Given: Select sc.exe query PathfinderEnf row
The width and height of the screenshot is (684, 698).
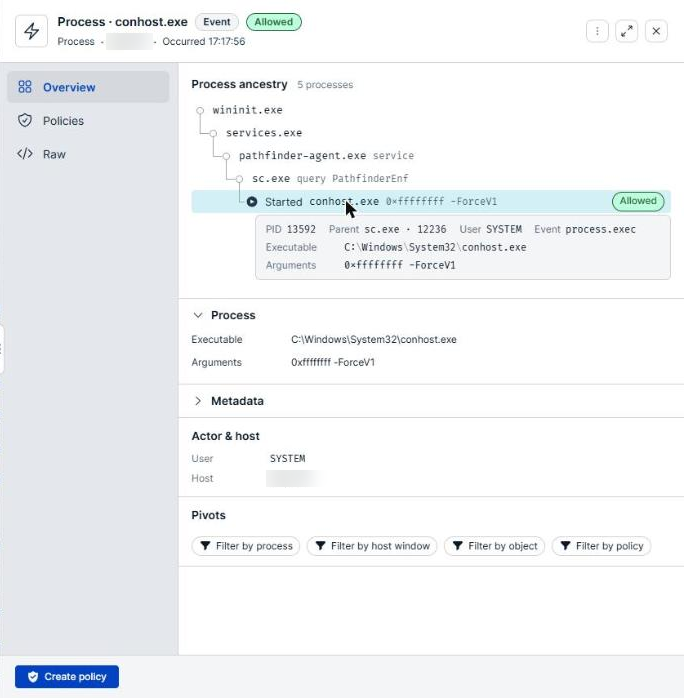Looking at the screenshot, I should point(330,179).
